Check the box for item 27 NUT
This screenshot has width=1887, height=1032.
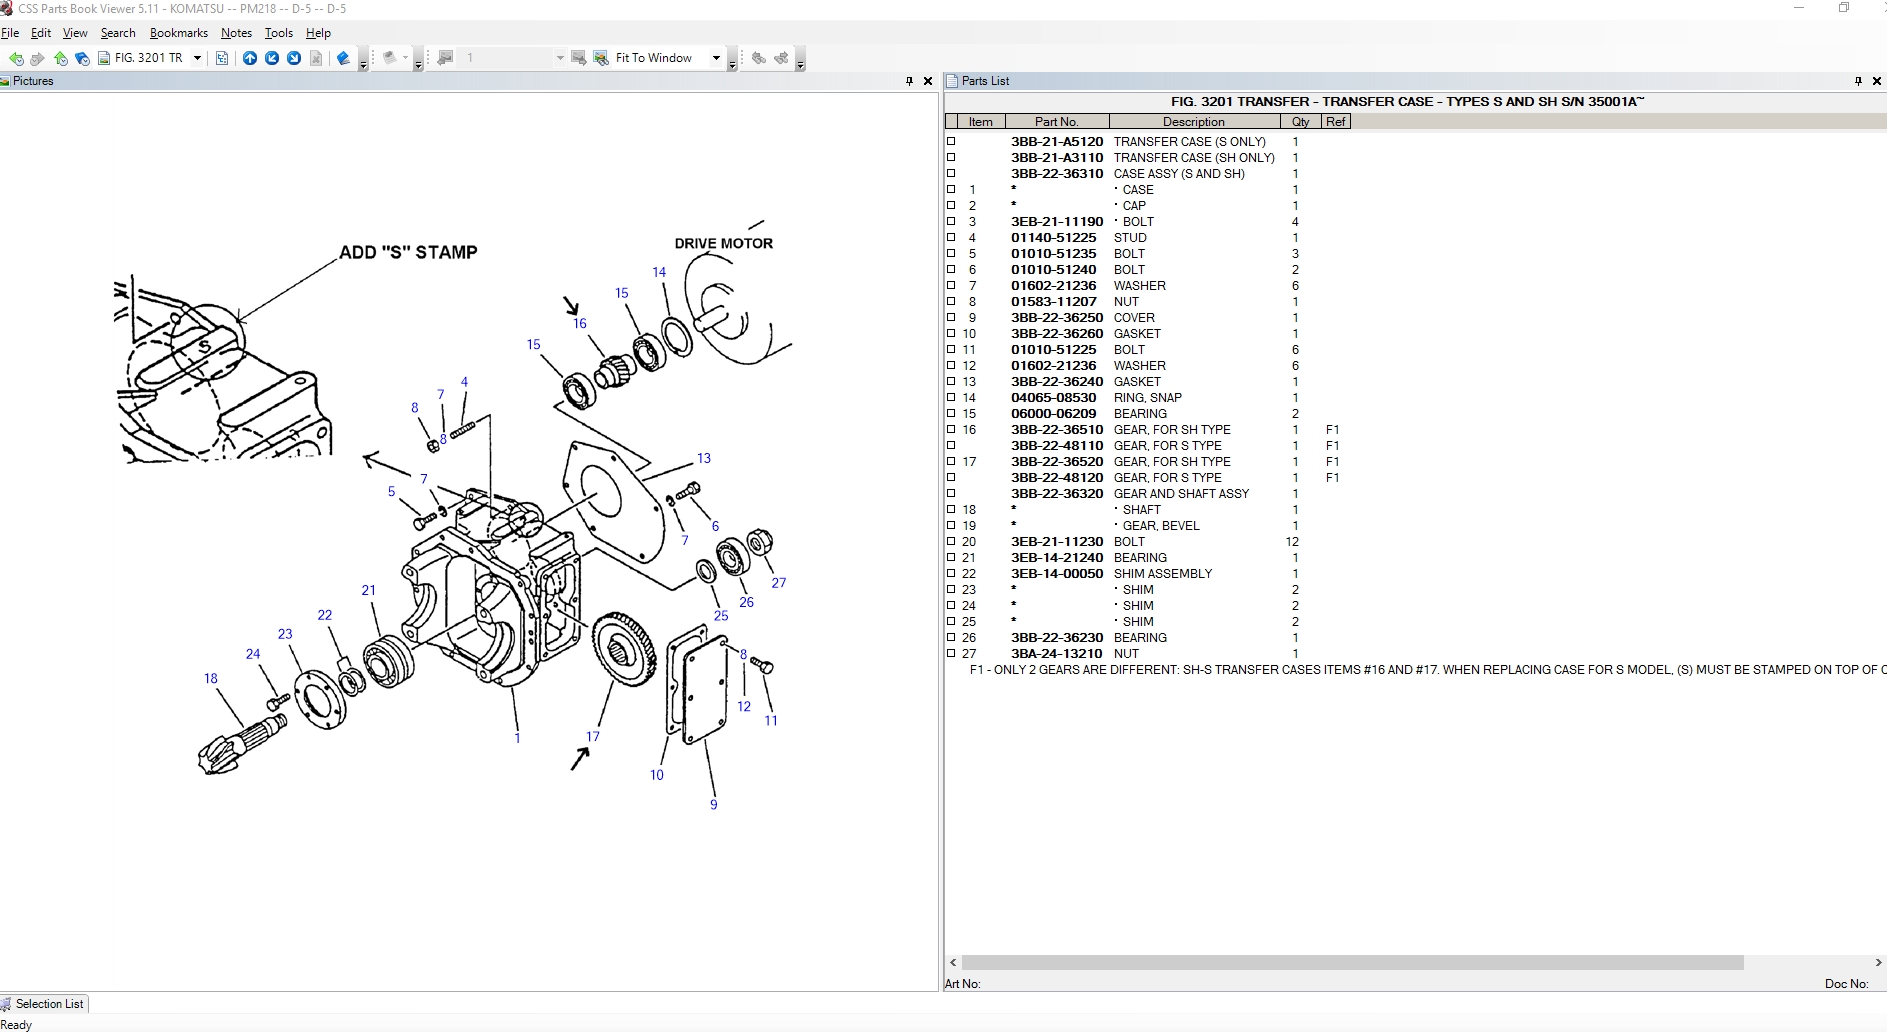951,653
